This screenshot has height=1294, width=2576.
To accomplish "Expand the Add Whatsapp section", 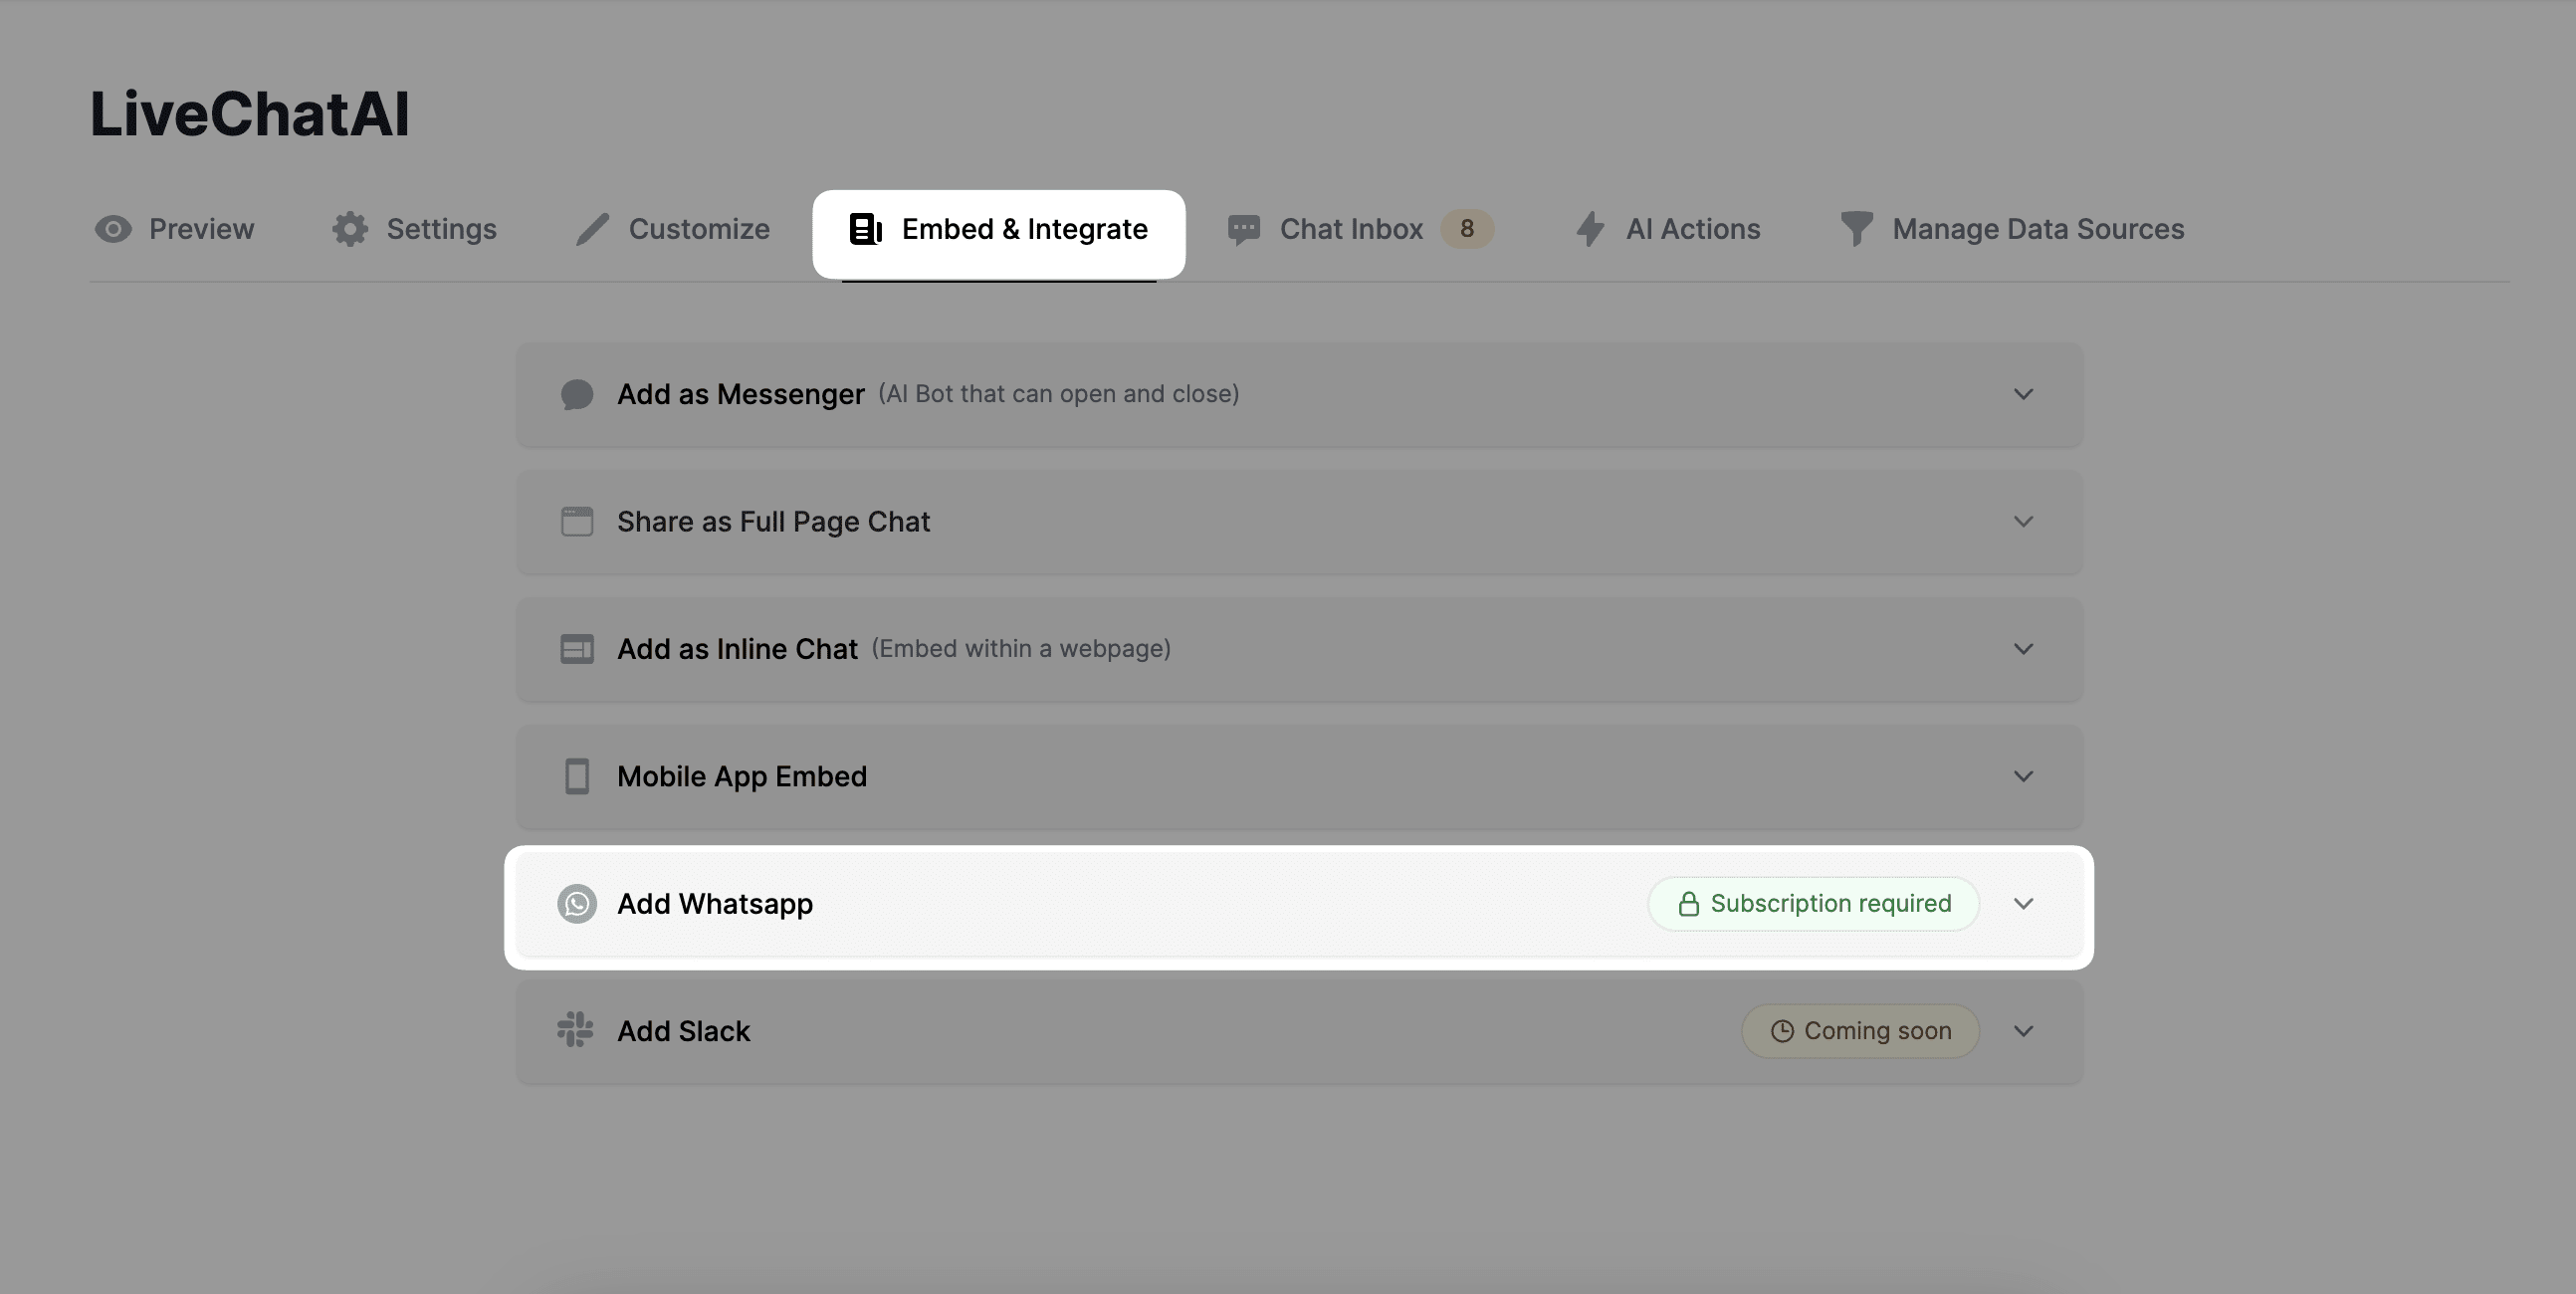I will point(2023,904).
